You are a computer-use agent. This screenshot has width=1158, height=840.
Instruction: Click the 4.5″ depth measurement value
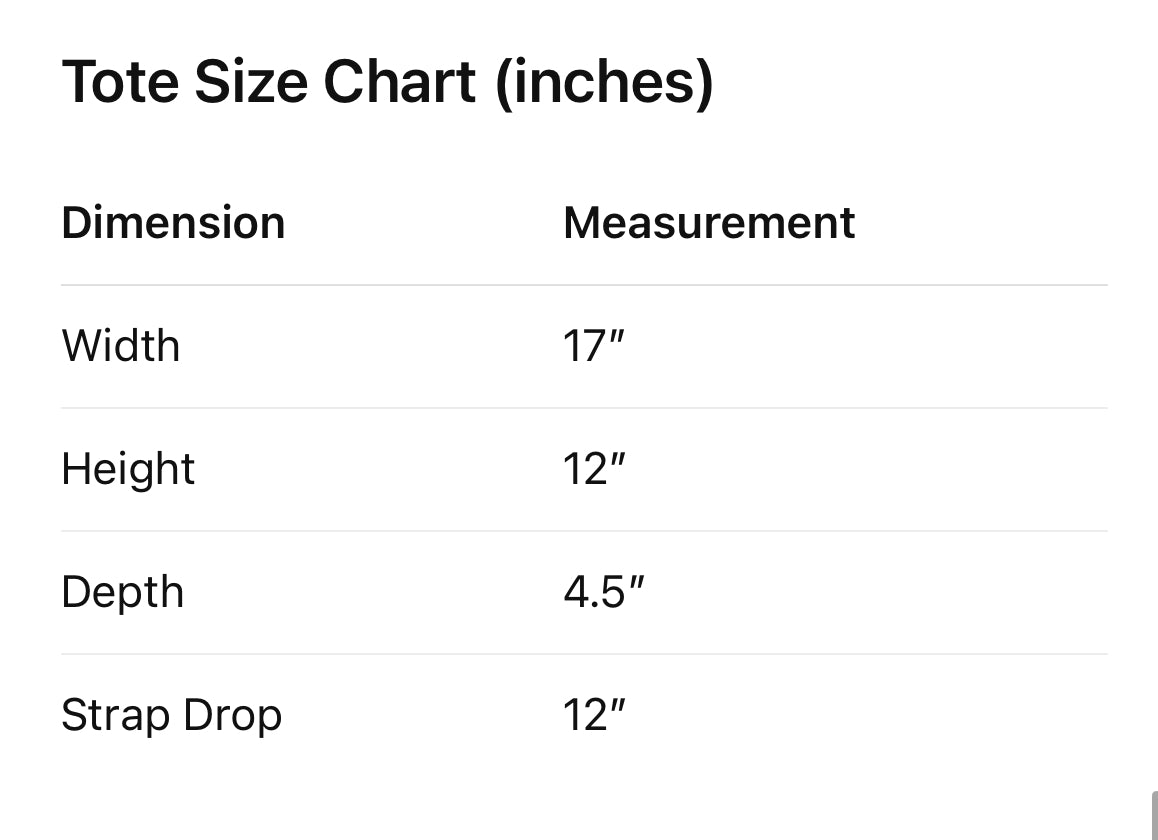click(x=603, y=593)
